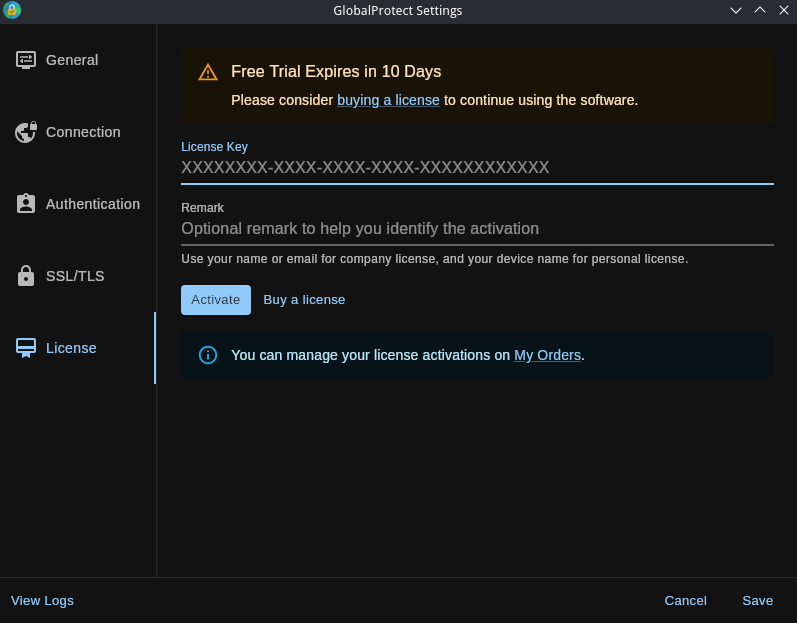Click into the Remark text field

pyautogui.click(x=477, y=229)
